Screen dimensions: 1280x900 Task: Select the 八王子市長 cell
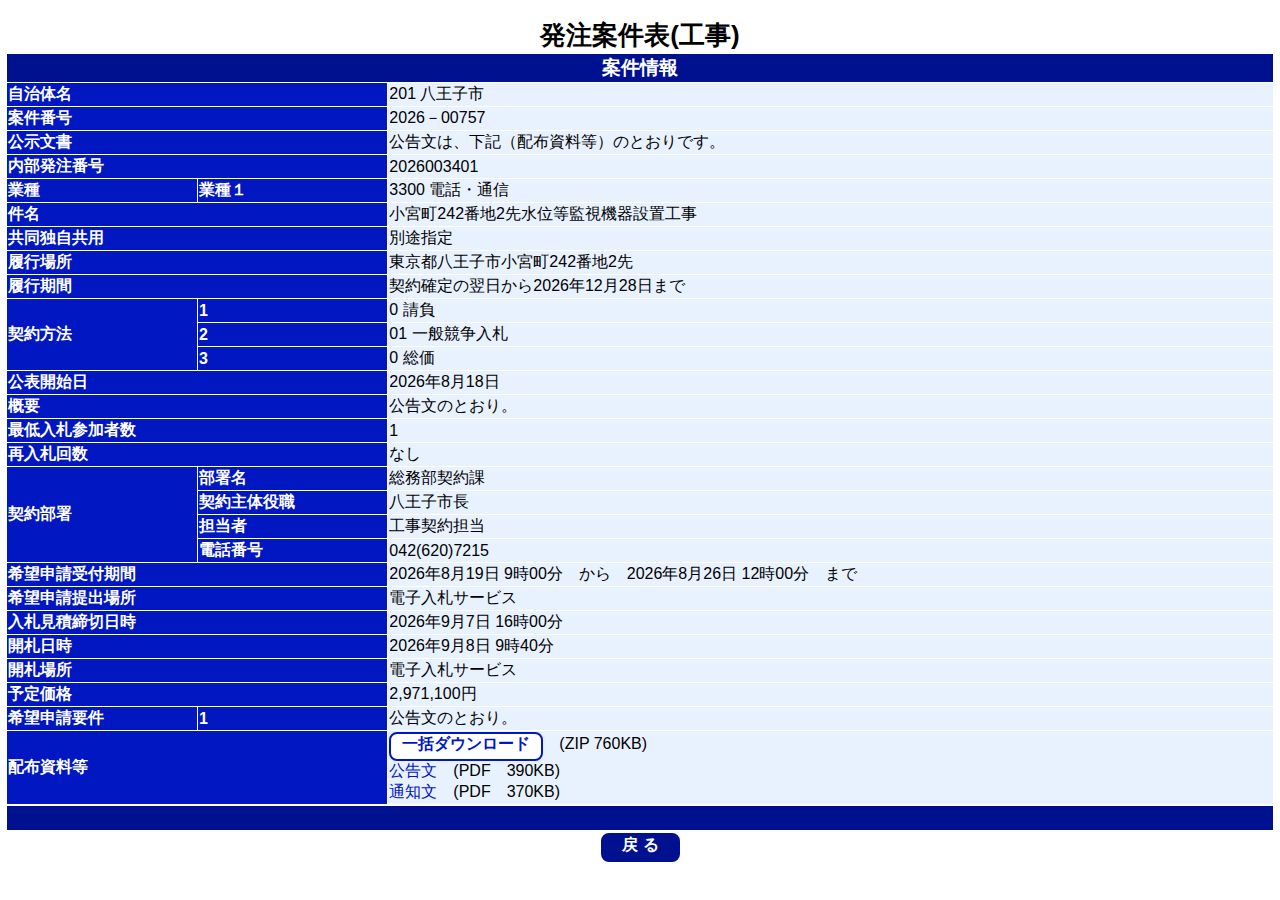point(830,502)
